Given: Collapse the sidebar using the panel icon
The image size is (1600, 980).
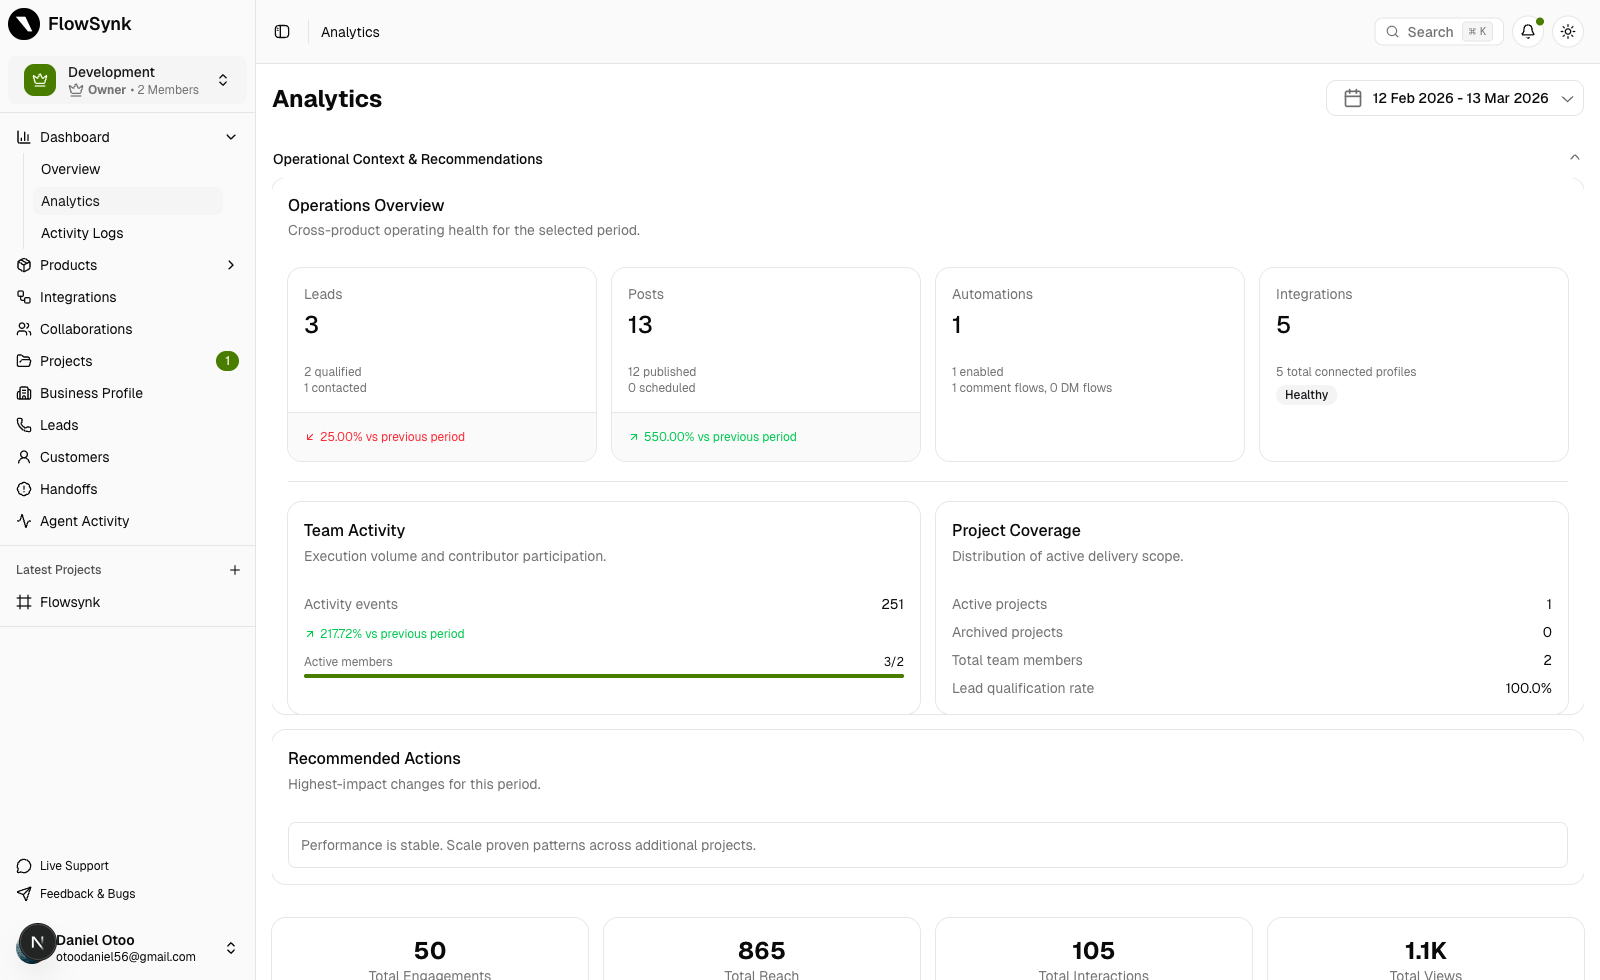Looking at the screenshot, I should (281, 31).
